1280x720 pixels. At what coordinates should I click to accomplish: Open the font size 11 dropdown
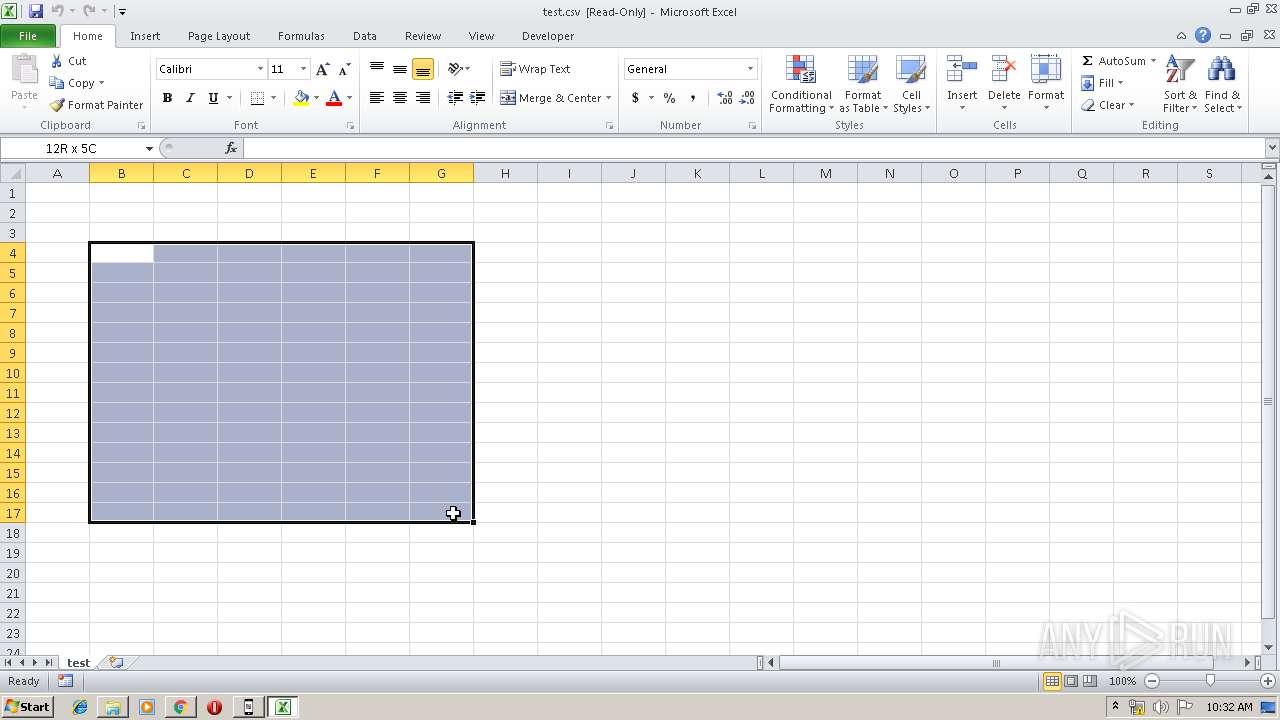(x=303, y=69)
